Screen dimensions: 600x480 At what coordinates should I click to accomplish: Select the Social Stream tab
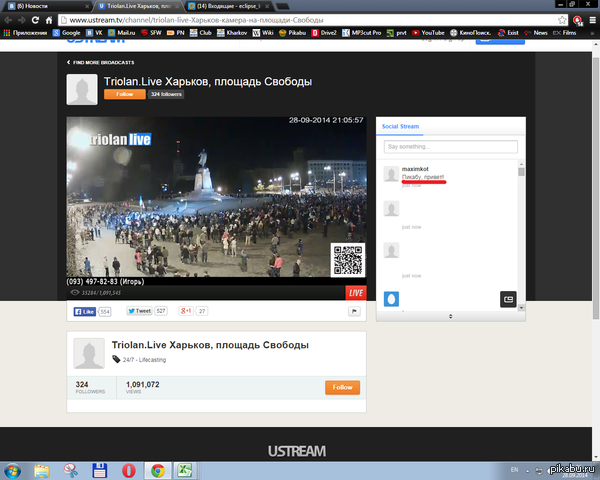point(400,128)
